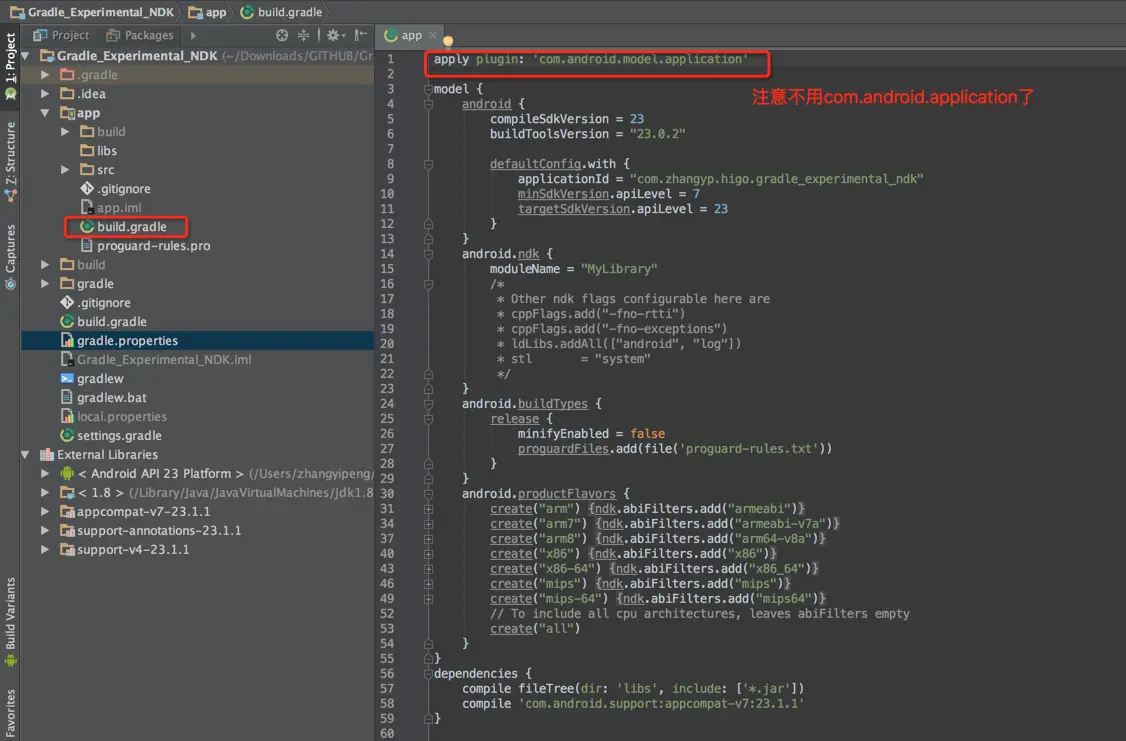Select app.iml file
The width and height of the screenshot is (1126, 741).
(x=111, y=208)
